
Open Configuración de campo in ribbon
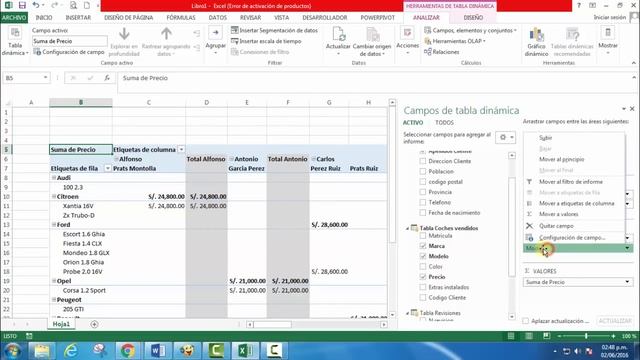[x=69, y=52]
